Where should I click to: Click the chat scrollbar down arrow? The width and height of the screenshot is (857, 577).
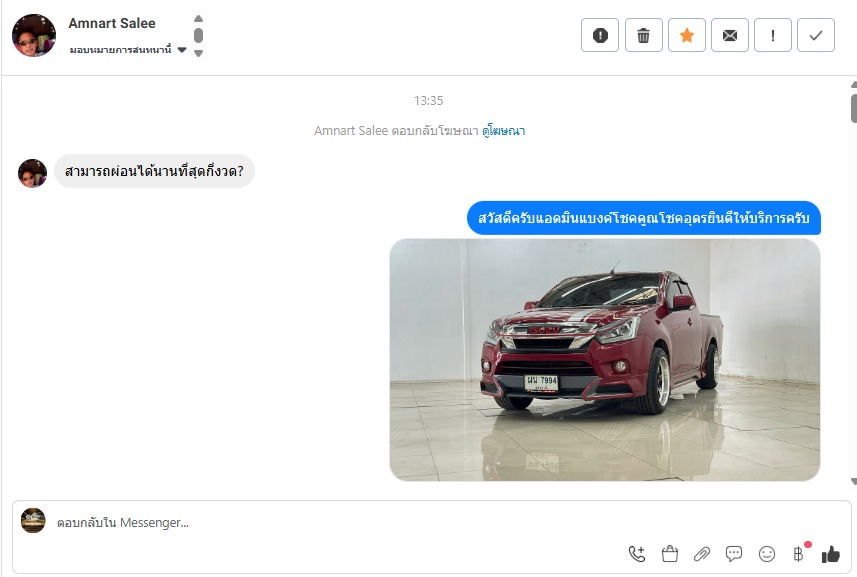pyautogui.click(x=854, y=481)
